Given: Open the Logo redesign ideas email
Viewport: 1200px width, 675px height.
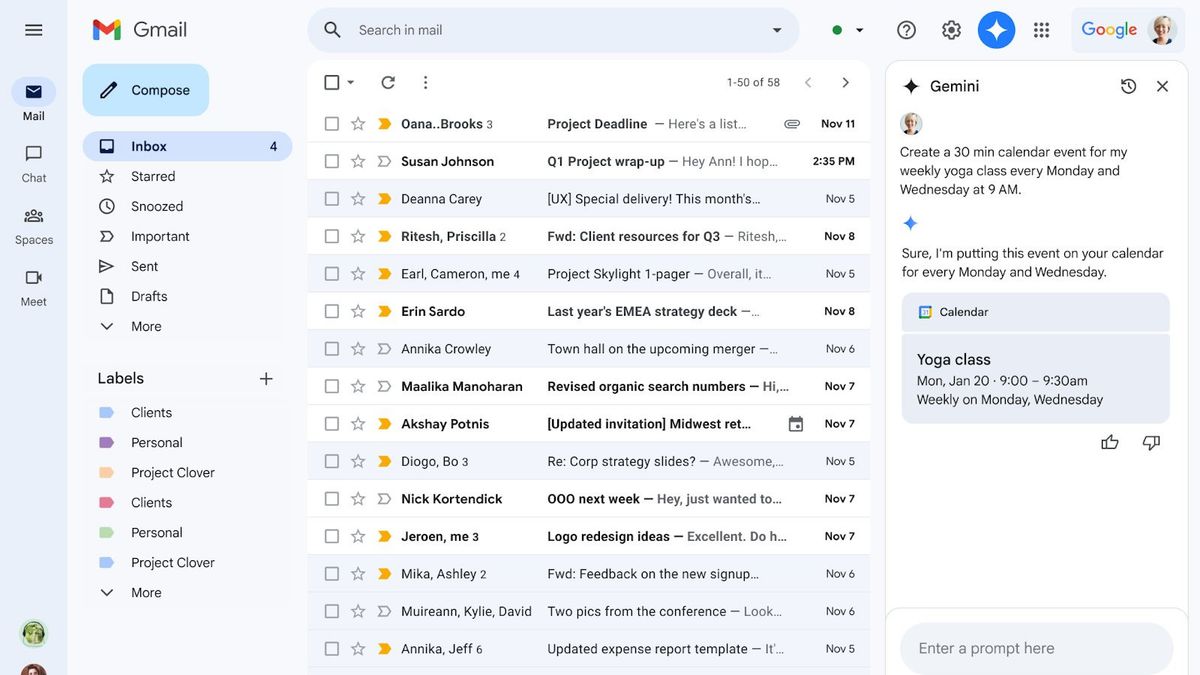Looking at the screenshot, I should [588, 536].
